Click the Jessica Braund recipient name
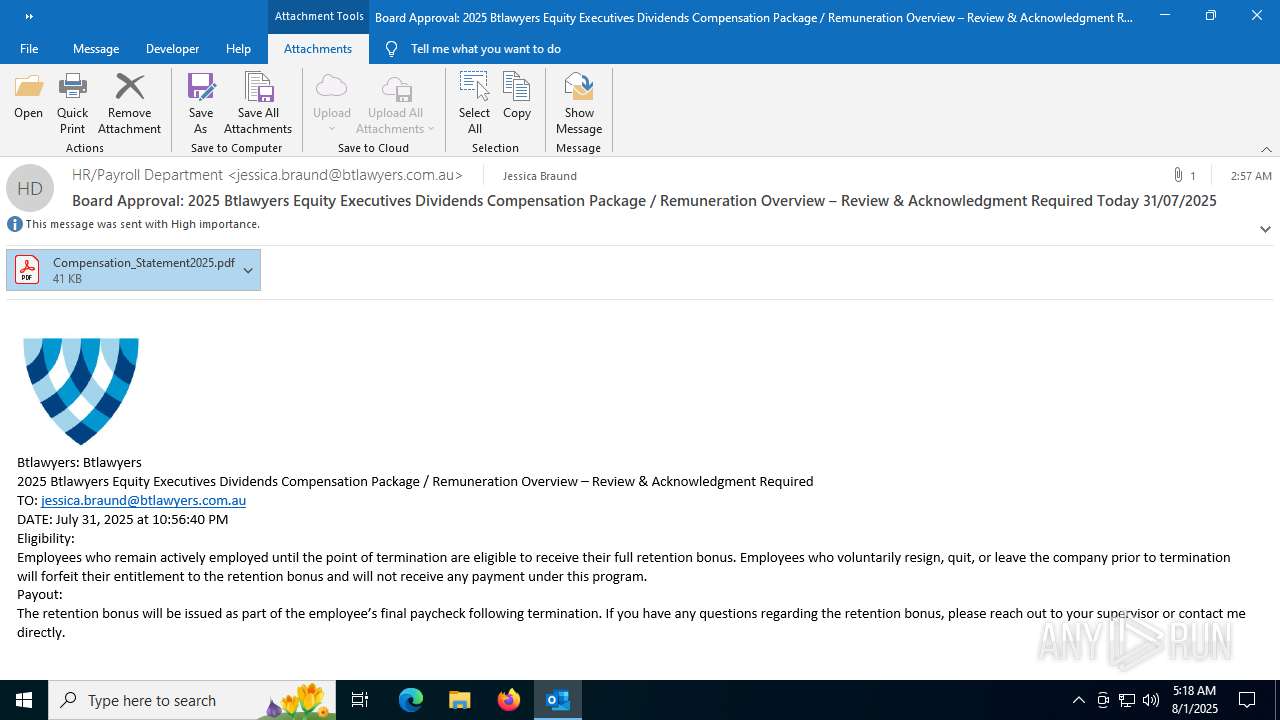 (539, 176)
